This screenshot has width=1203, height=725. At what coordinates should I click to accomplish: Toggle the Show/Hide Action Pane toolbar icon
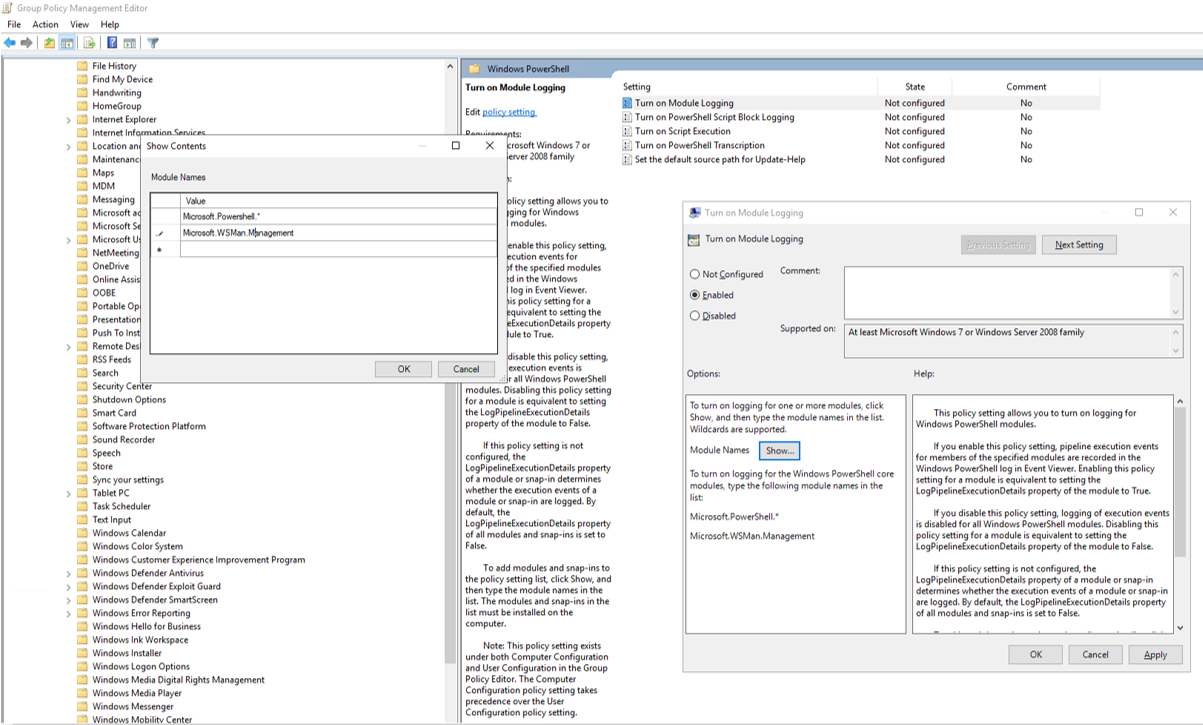[x=130, y=43]
